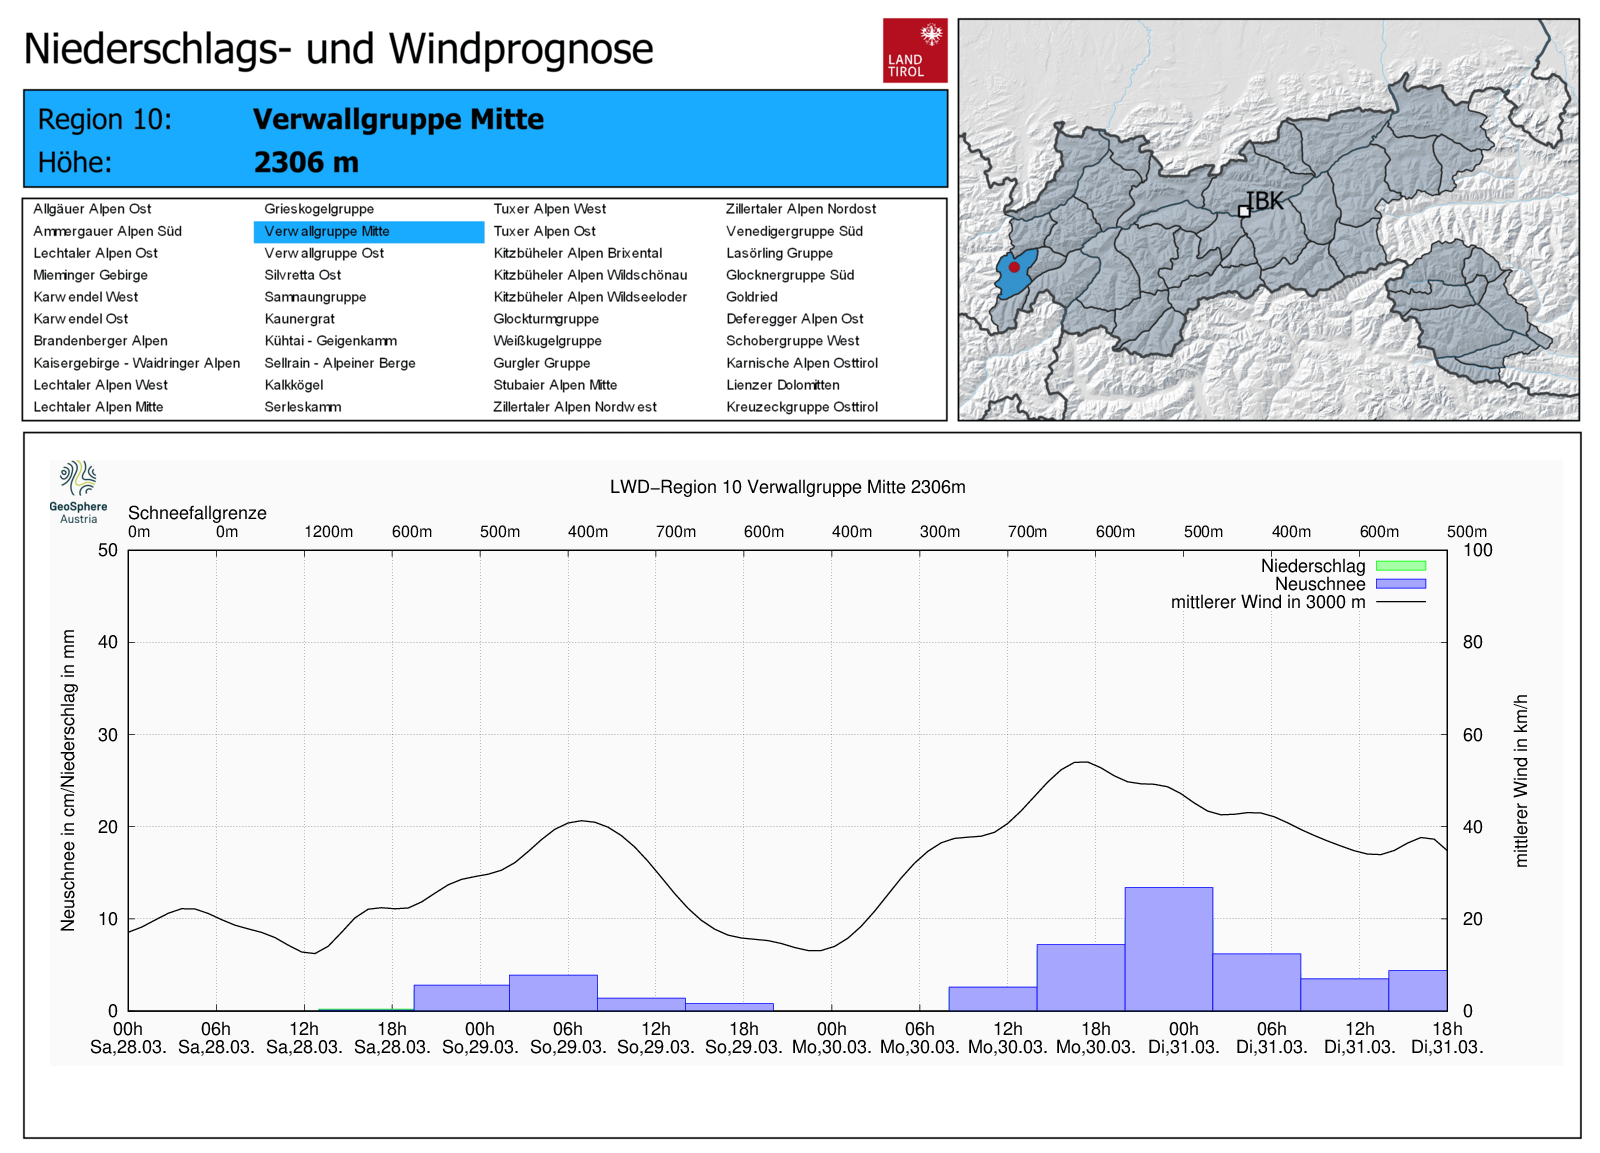The height and width of the screenshot is (1153, 1600).
Task: Click the black wind line legend sample
Action: [x=1400, y=602]
